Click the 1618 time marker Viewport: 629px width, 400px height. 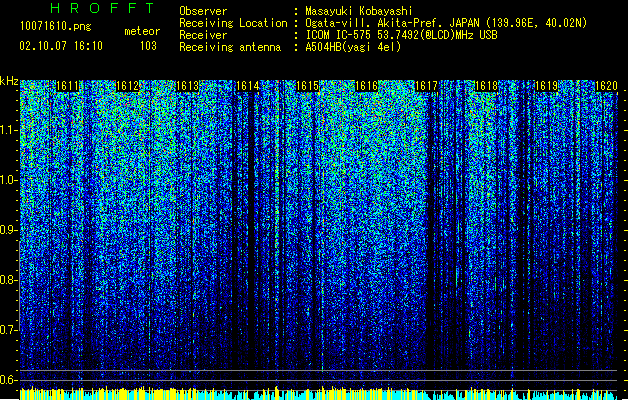pos(486,86)
